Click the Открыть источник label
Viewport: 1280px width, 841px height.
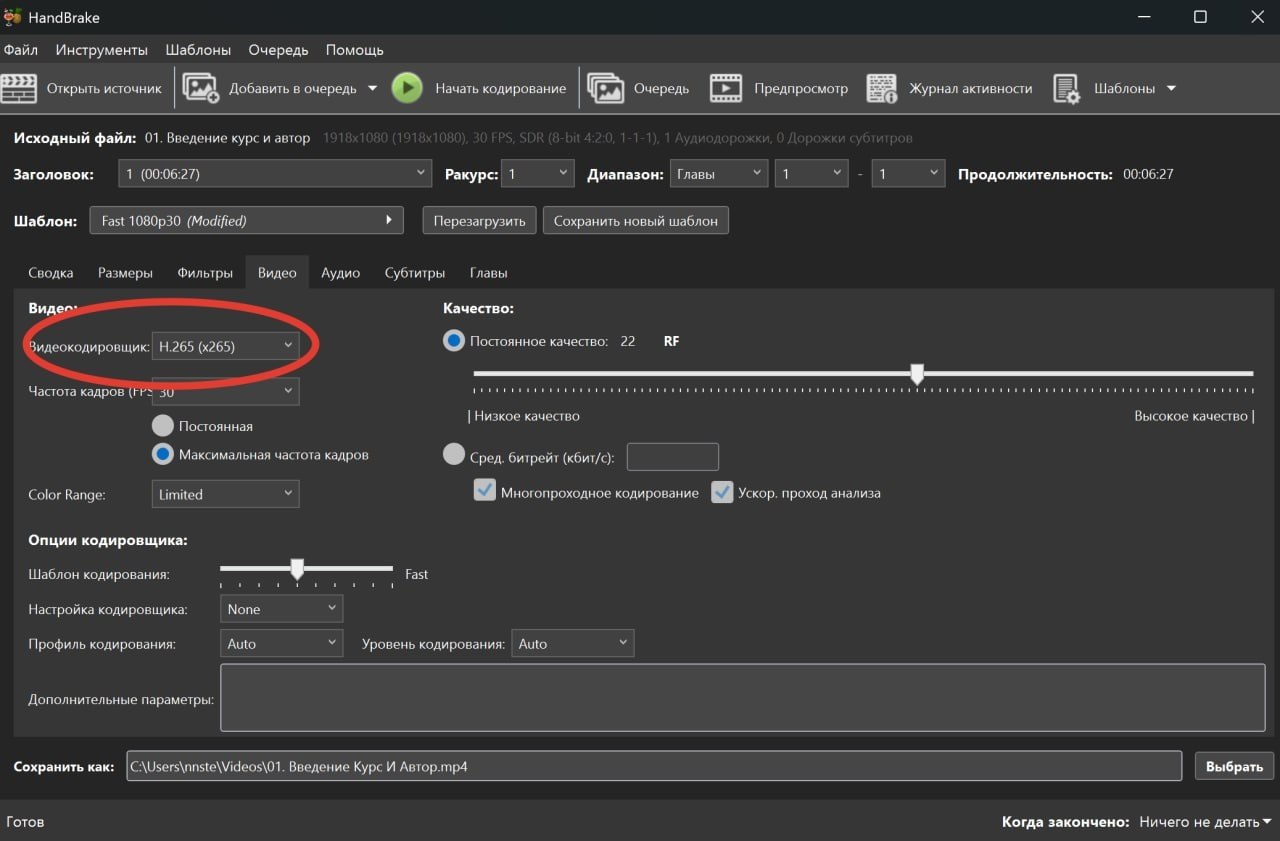(104, 89)
